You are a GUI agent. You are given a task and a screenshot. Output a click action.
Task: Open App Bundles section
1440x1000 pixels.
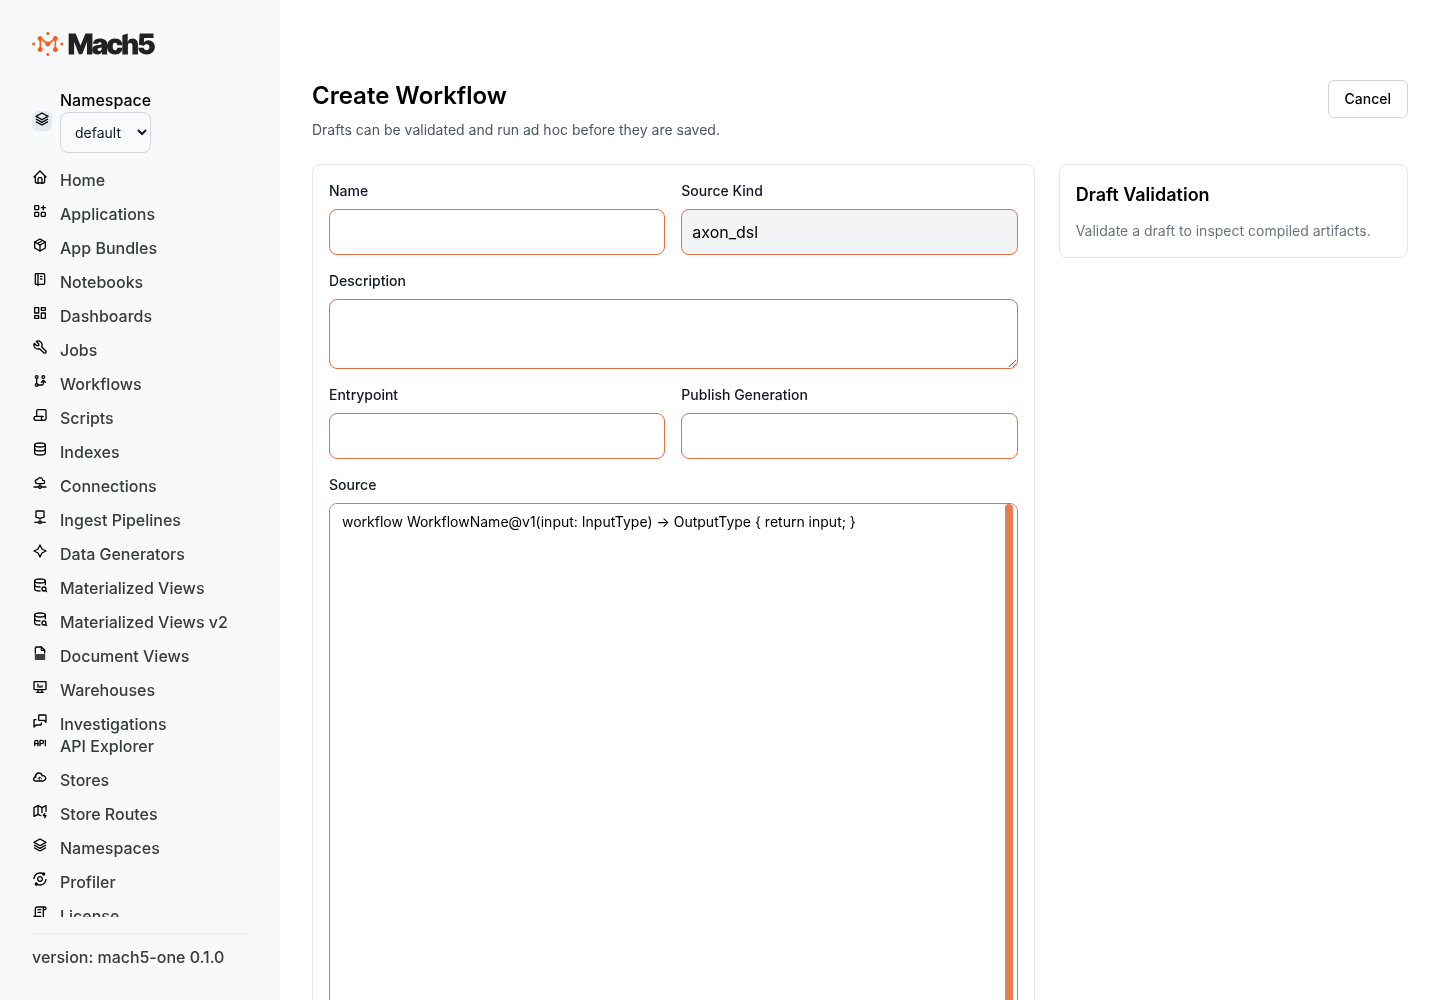point(108,248)
